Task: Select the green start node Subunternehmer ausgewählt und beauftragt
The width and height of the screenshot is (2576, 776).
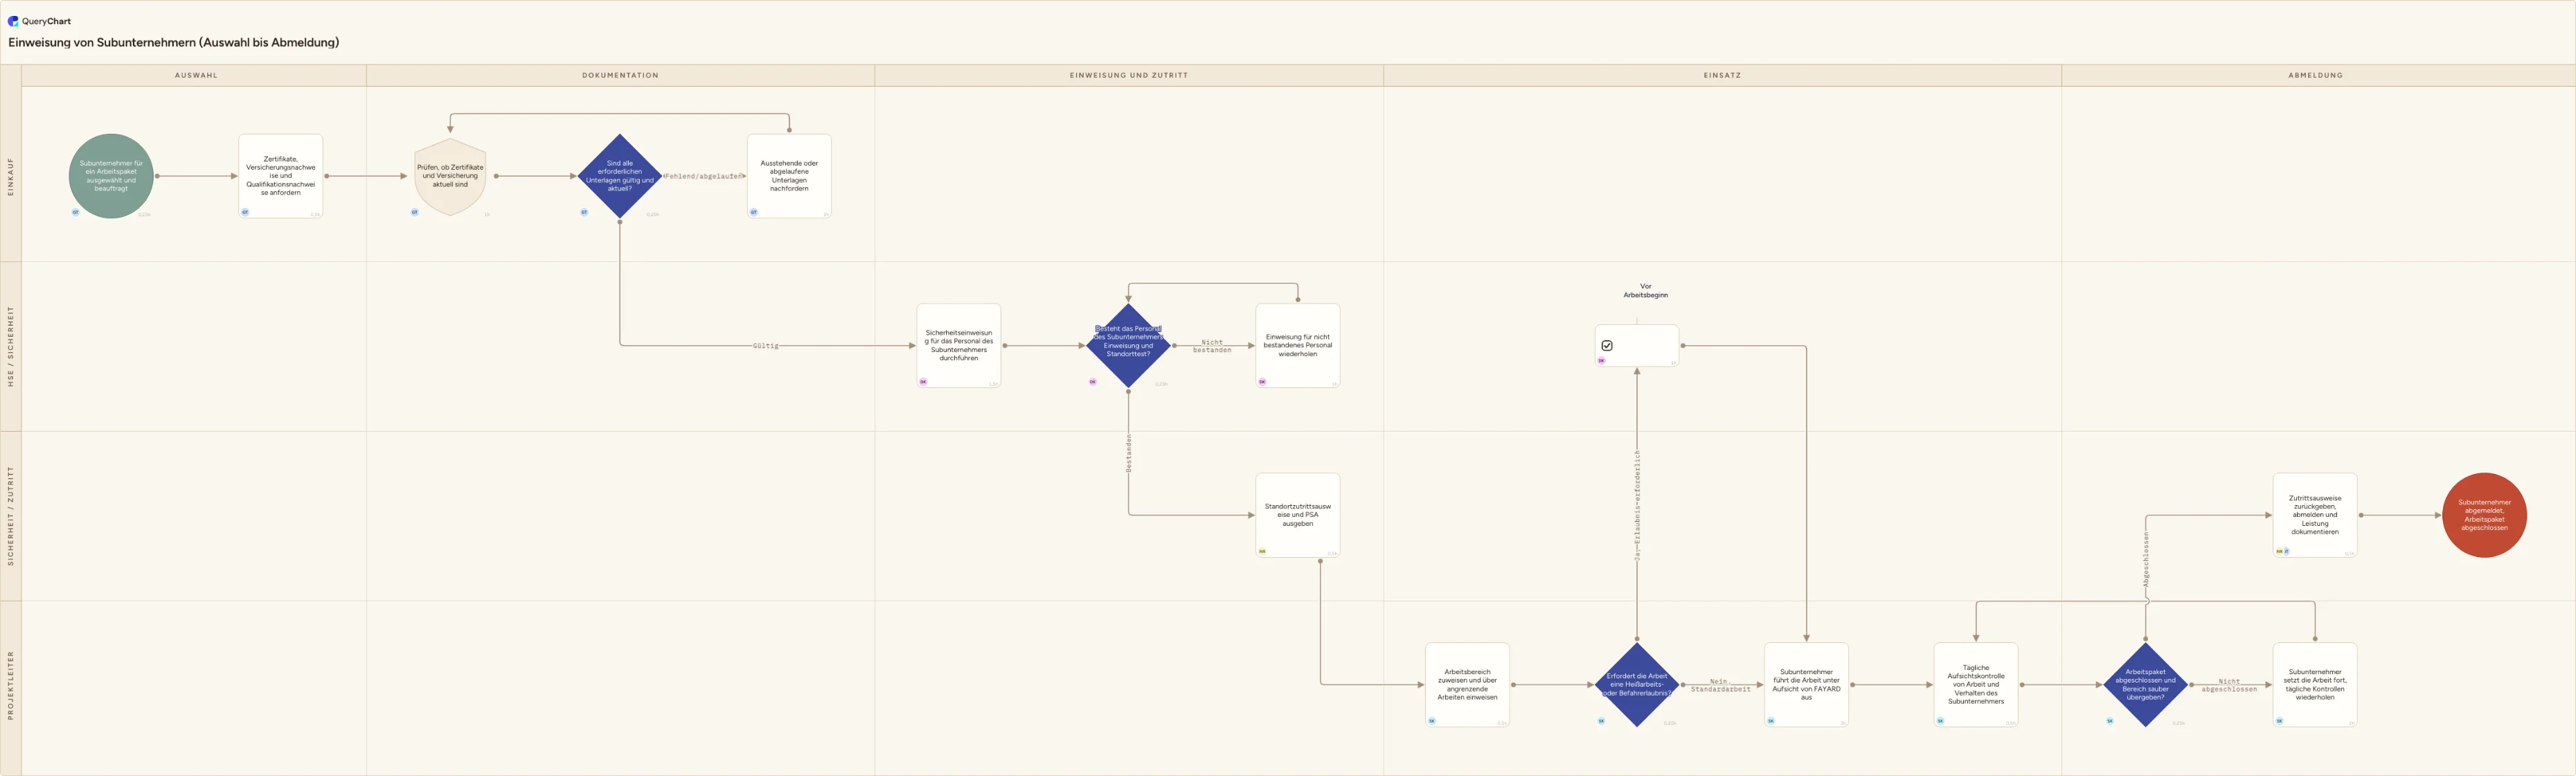Action: [111, 176]
